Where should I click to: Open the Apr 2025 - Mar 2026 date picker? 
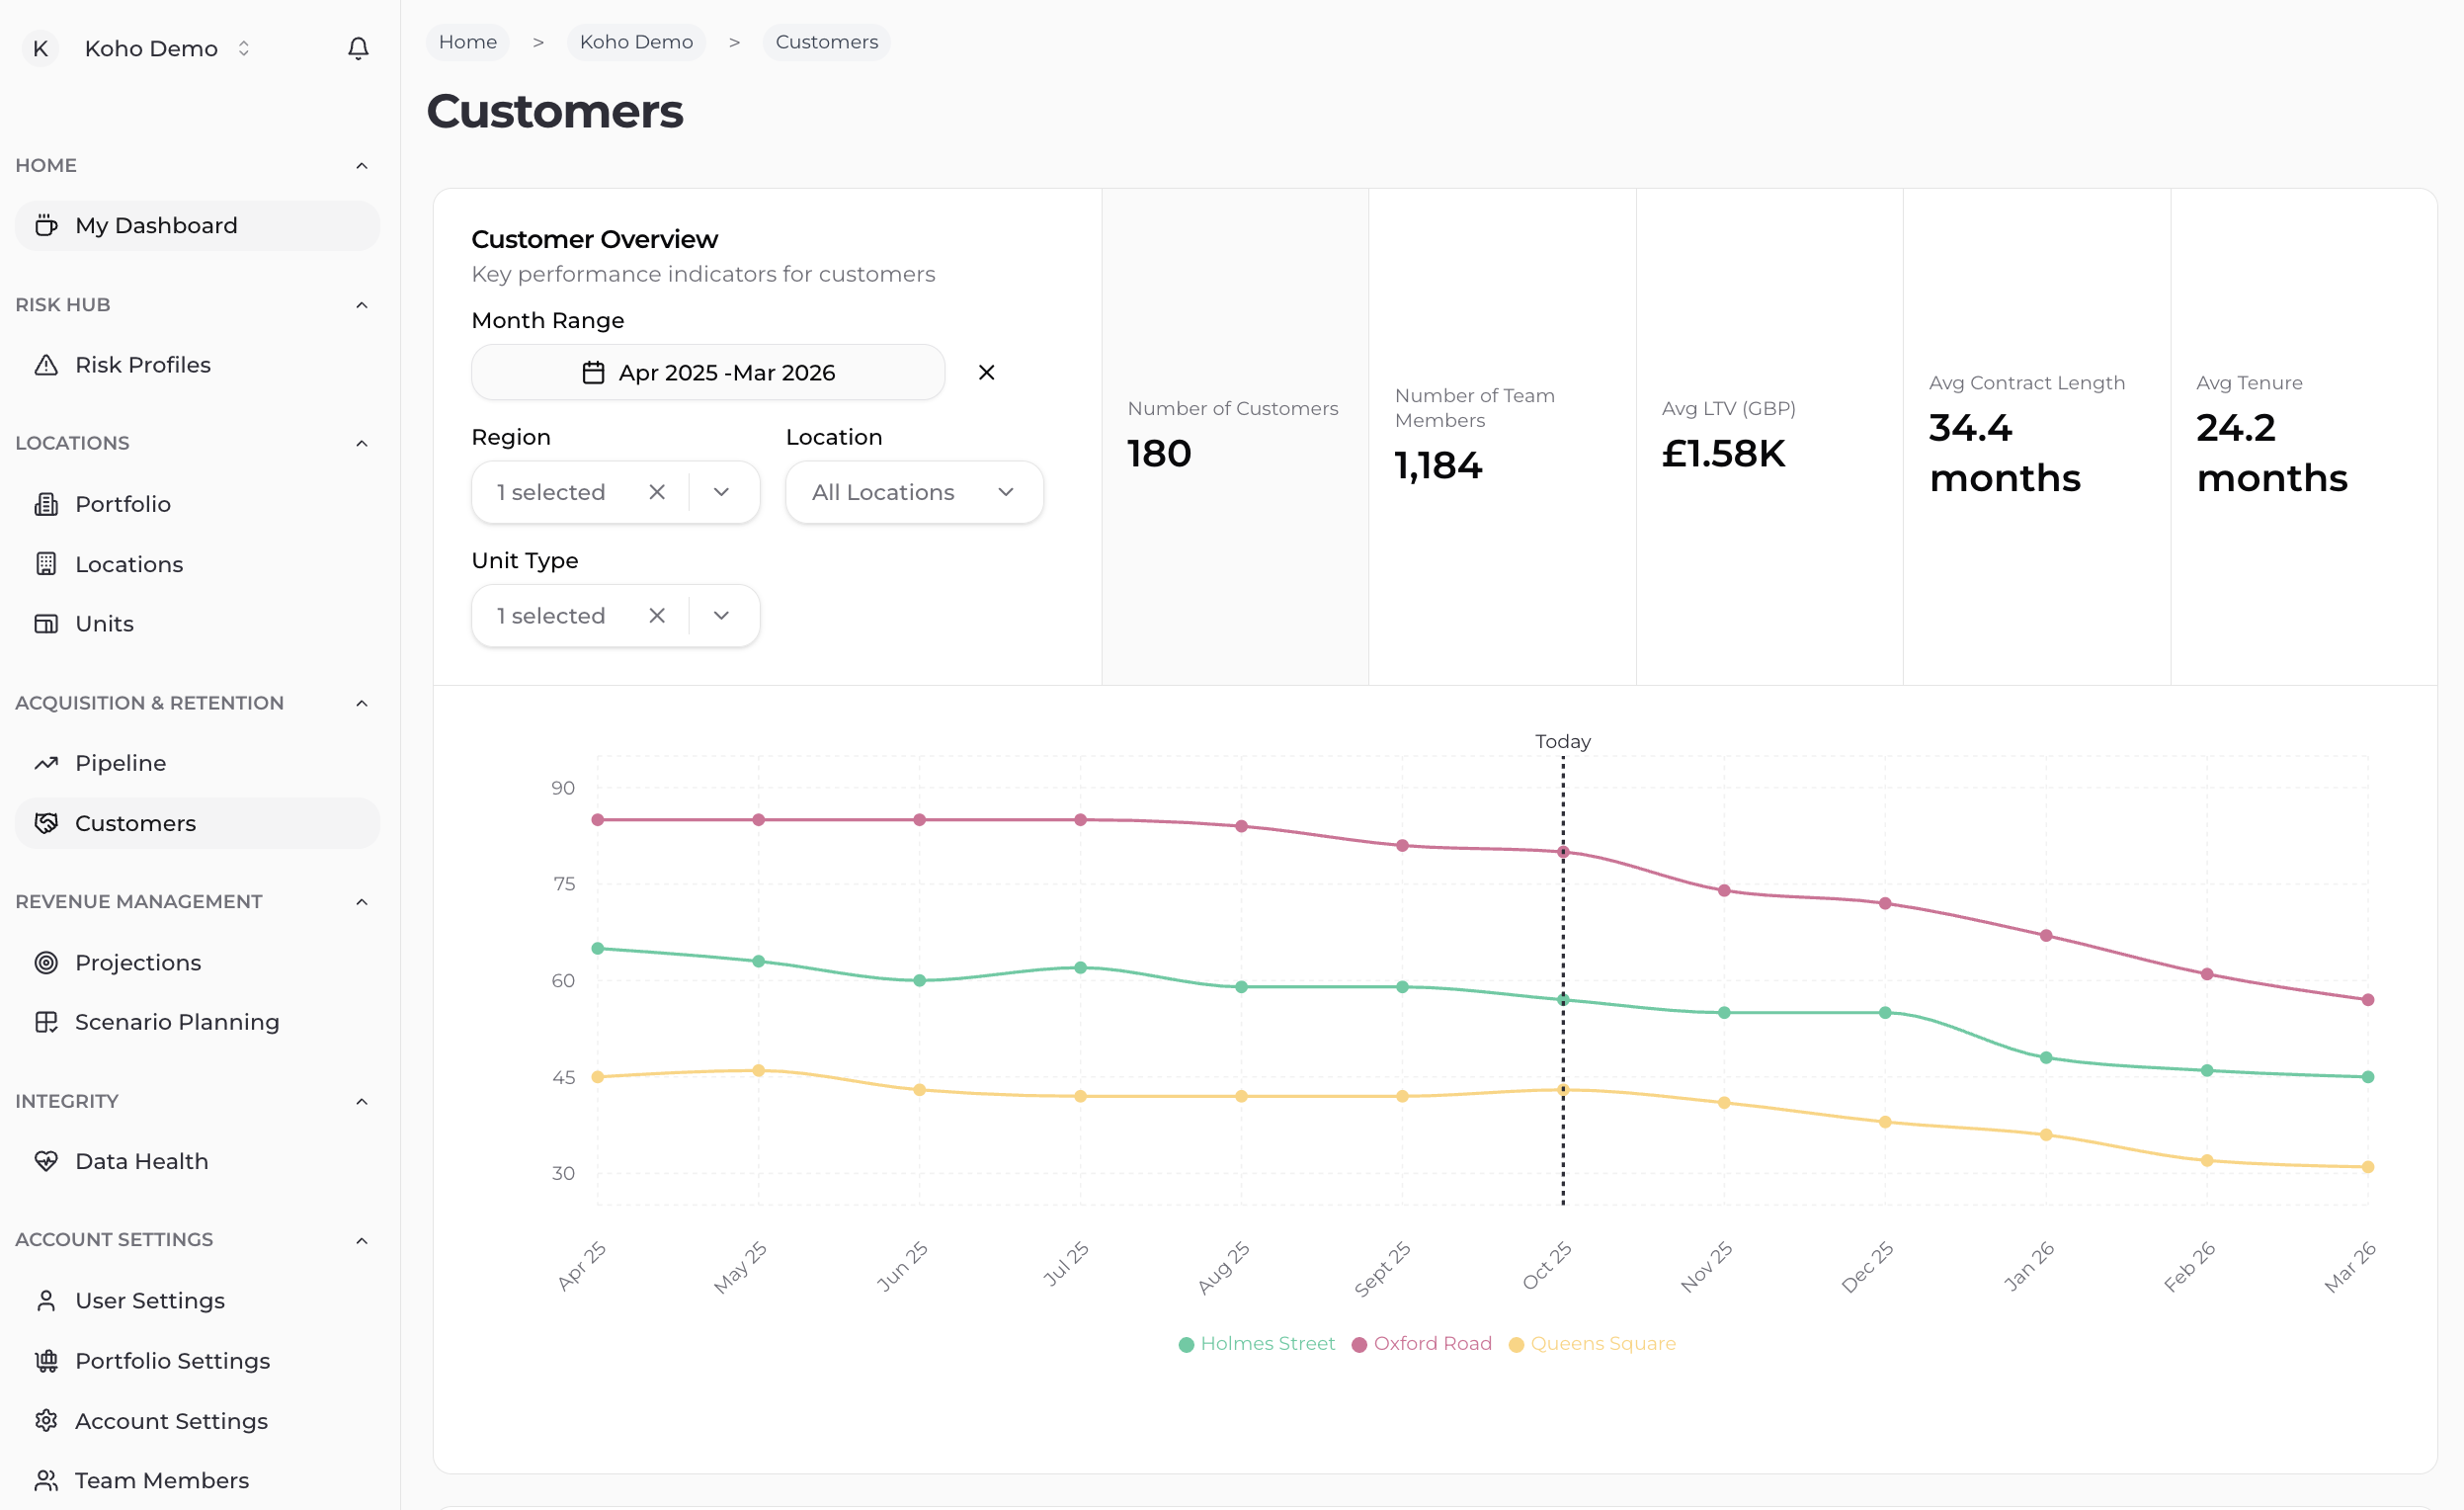coord(708,373)
